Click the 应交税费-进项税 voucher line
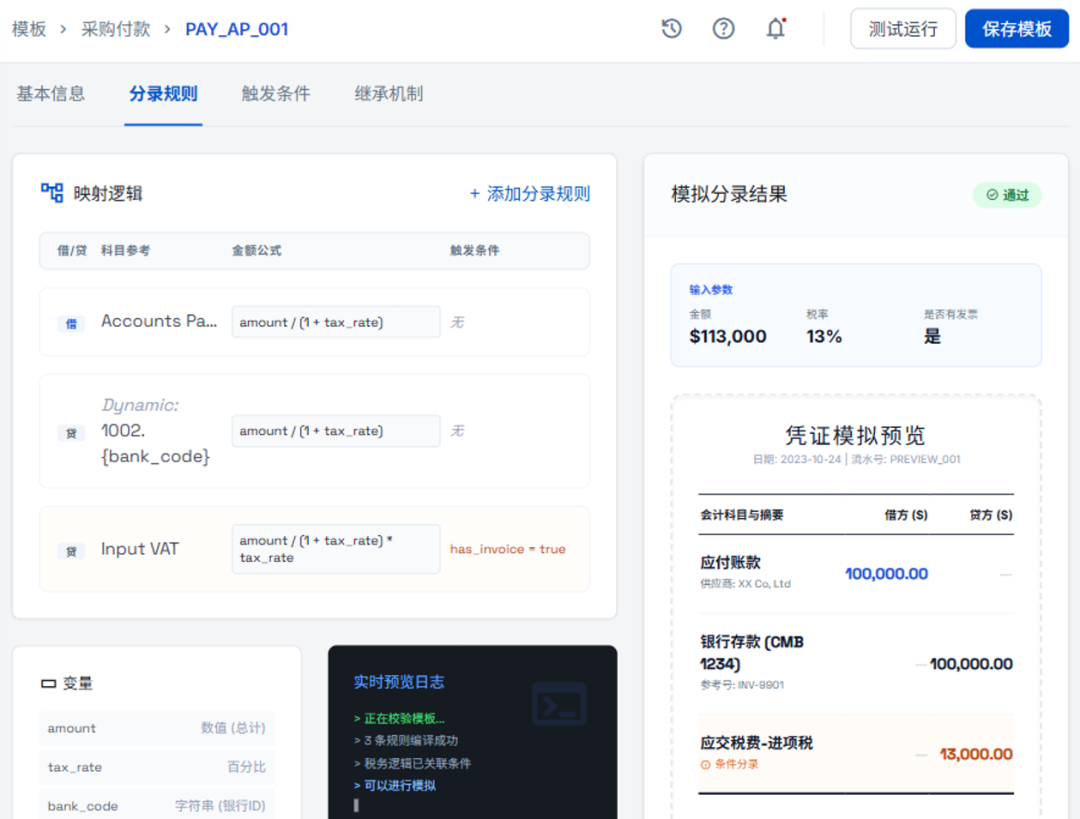Screen dimensions: 1080x819 [856, 754]
